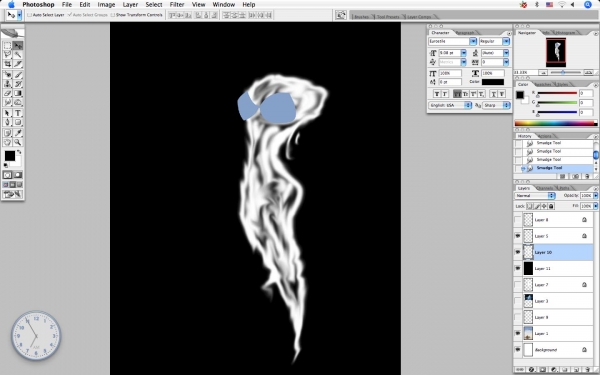Activate the Hand tool
The width and height of the screenshot is (600, 375).
point(7,142)
